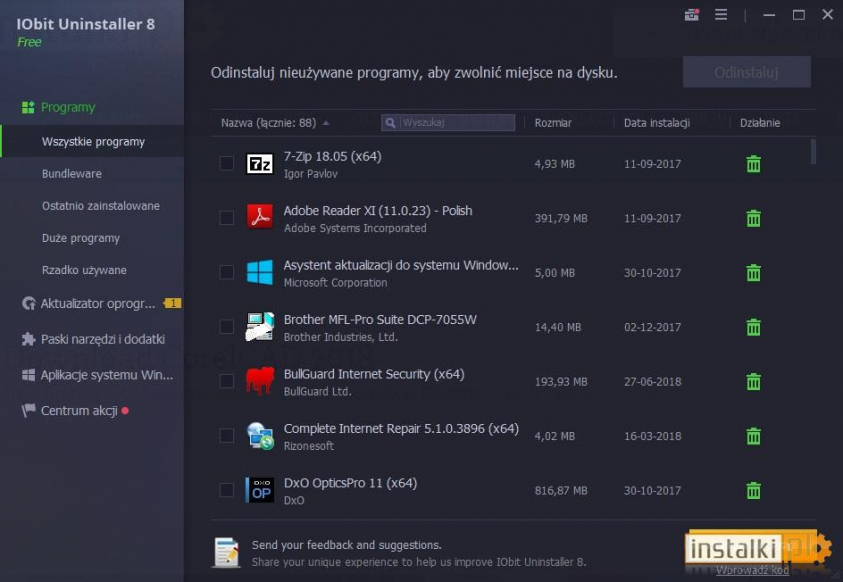Check the DxO OpticsPro 11 checkbox
843x582 pixels.
click(x=226, y=490)
